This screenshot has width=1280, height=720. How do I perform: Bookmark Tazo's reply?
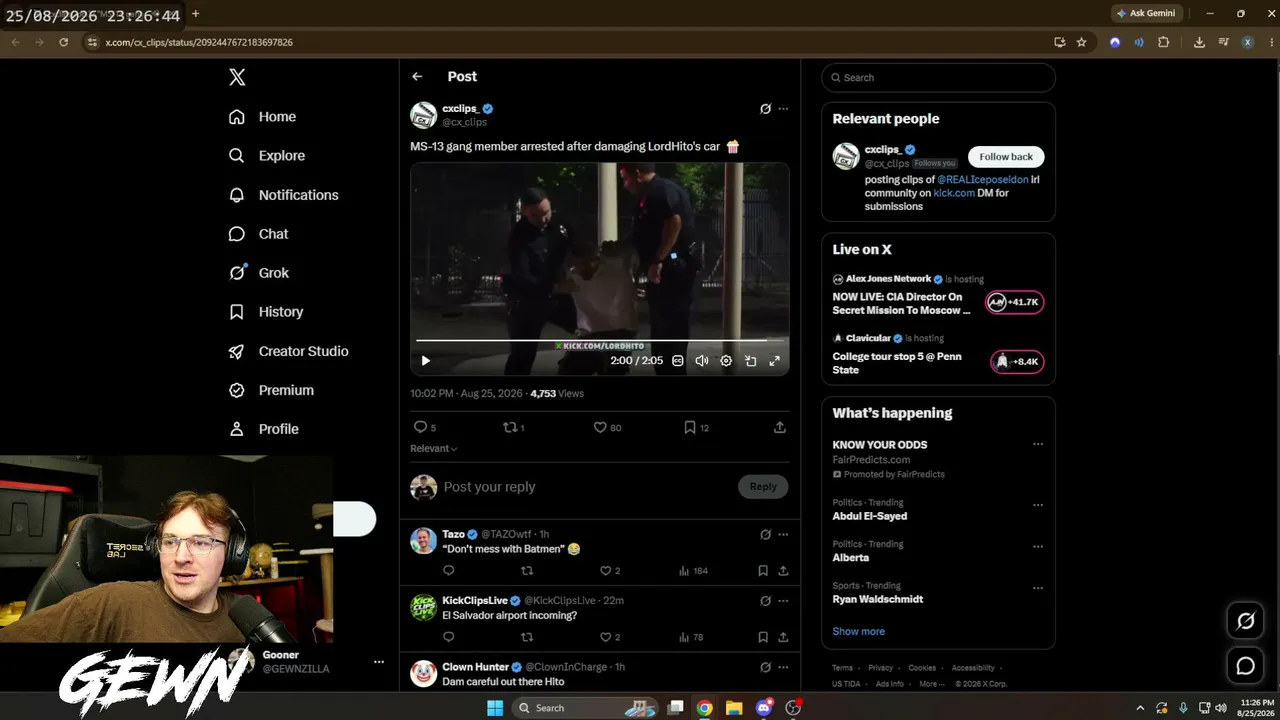click(x=763, y=571)
